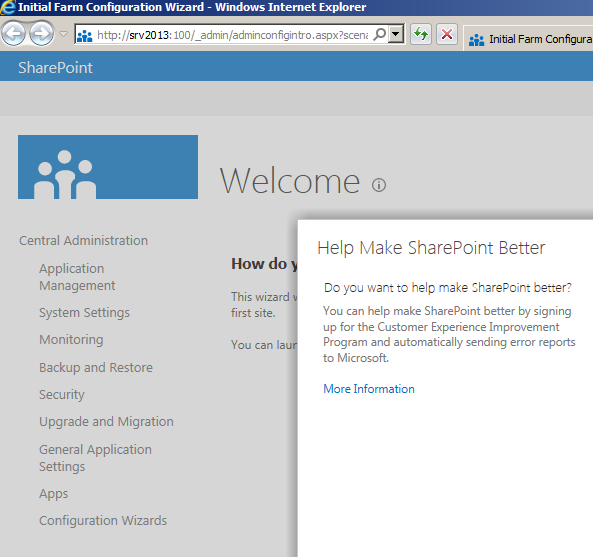Open Configuration Wizards link
Viewport: 593px width, 557px height.
[103, 521]
